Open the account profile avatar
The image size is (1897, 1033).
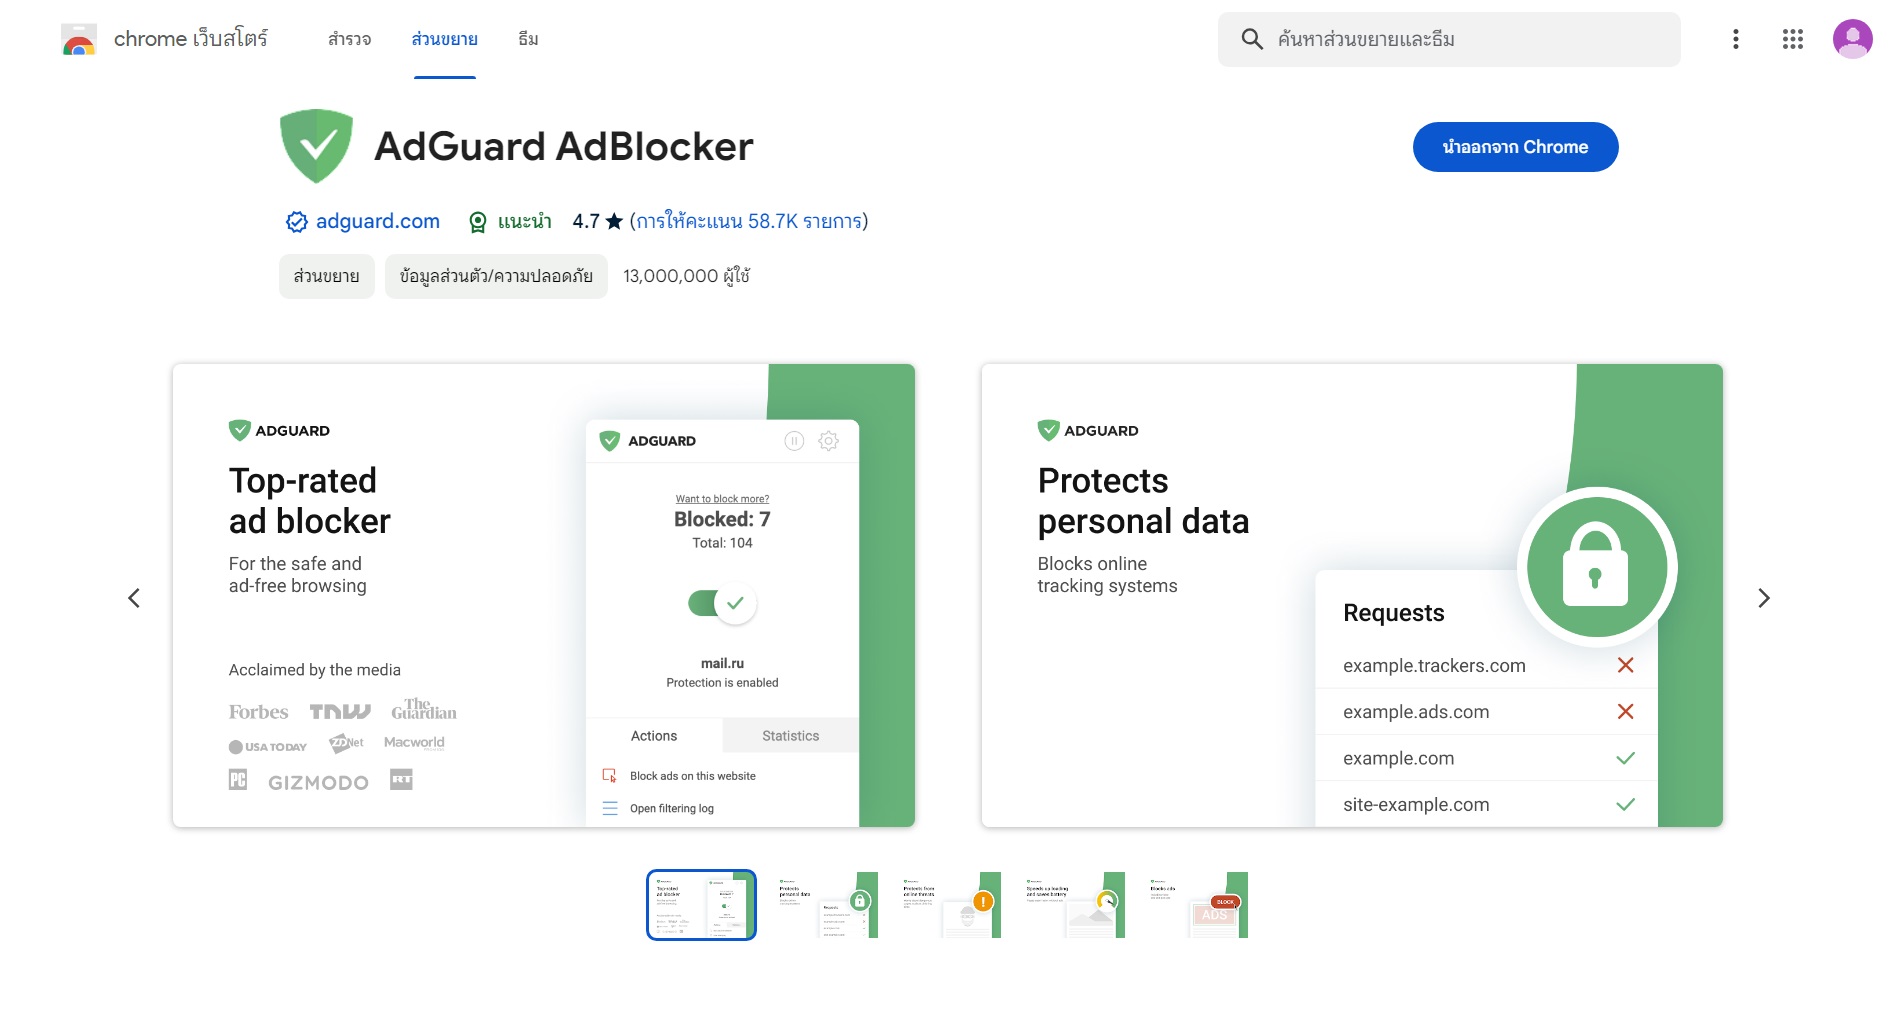point(1852,39)
